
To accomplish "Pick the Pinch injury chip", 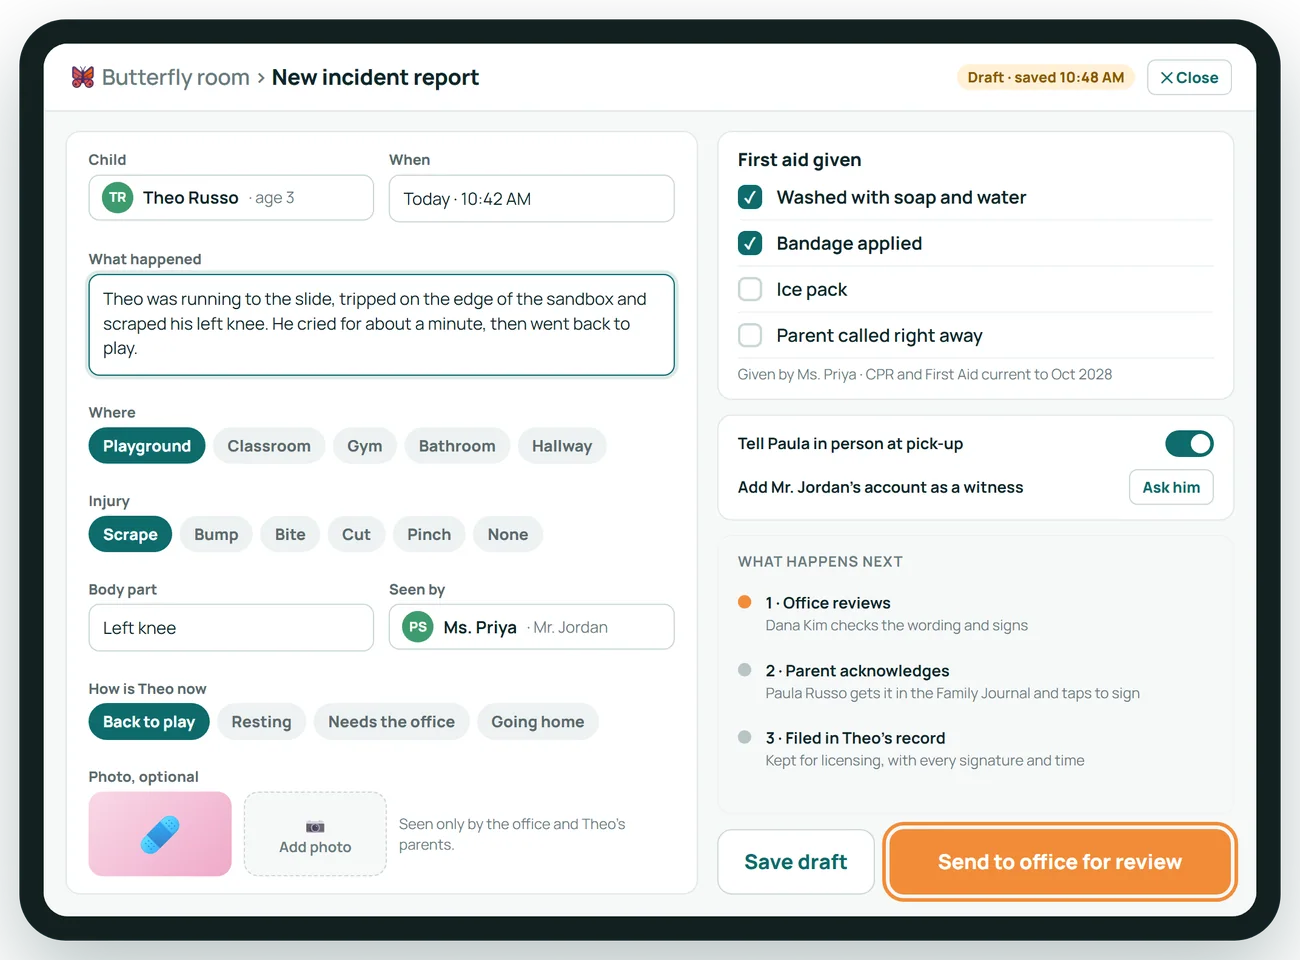I will tap(429, 534).
